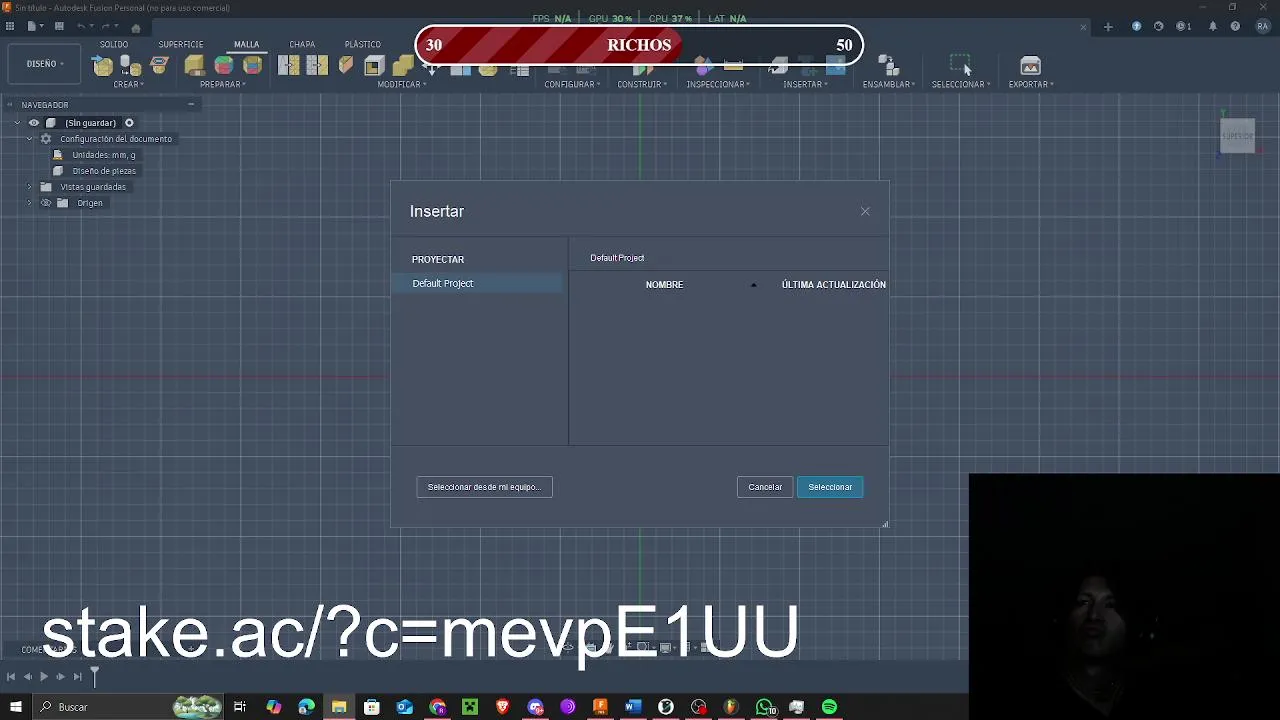This screenshot has height=720, width=1280.
Task: Switch to the MALLA tab
Action: 246,44
